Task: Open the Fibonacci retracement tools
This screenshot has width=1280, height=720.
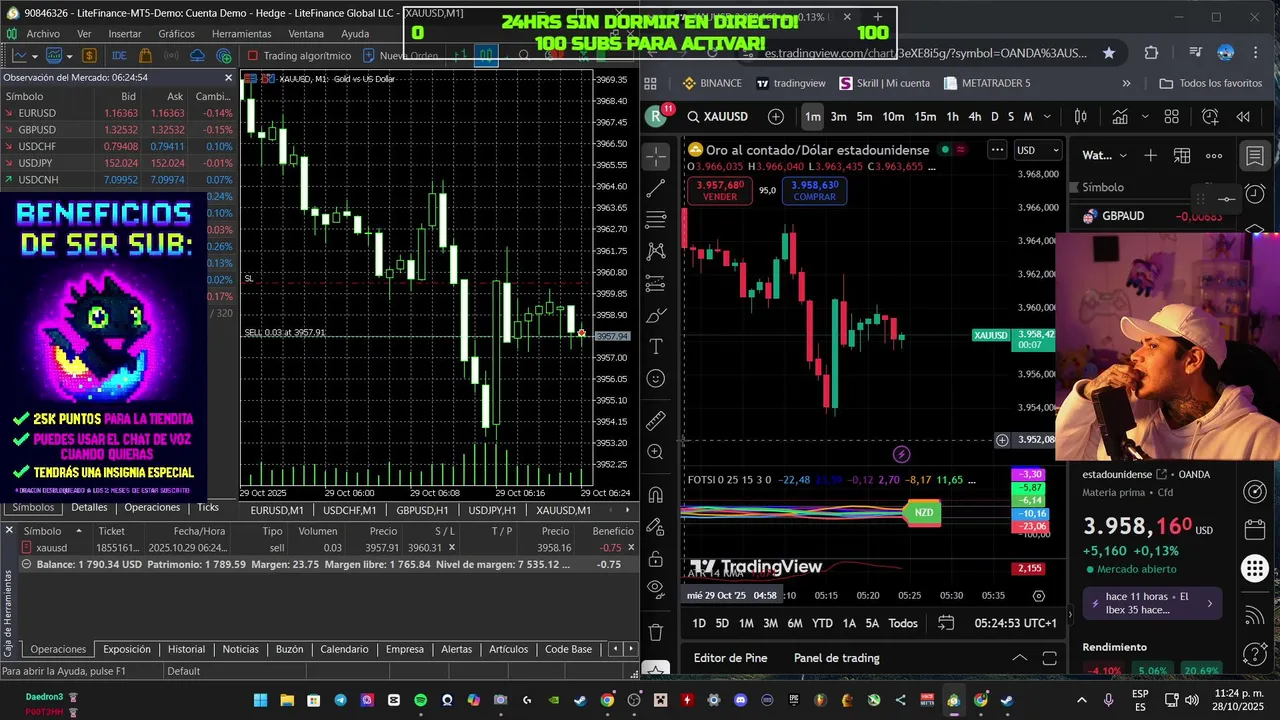Action: tap(656, 220)
